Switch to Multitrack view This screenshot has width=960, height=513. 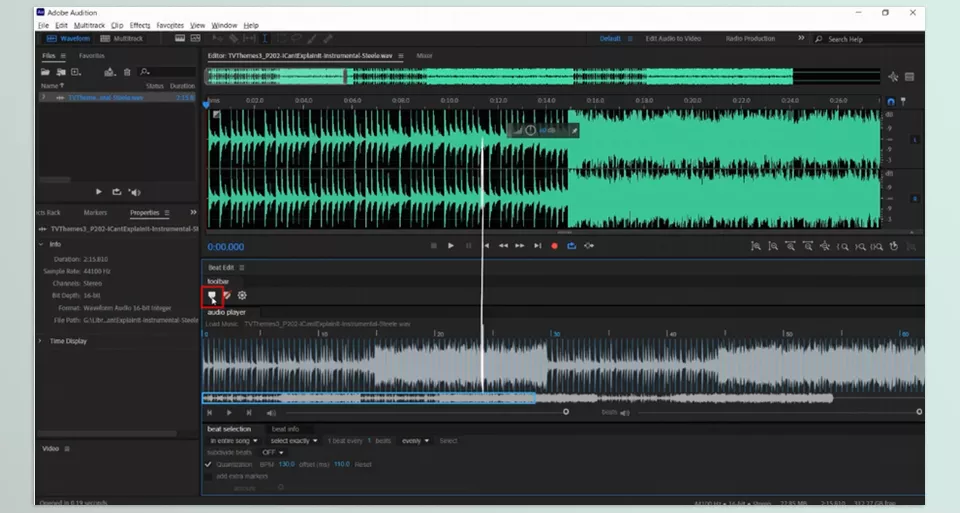[x=121, y=38]
